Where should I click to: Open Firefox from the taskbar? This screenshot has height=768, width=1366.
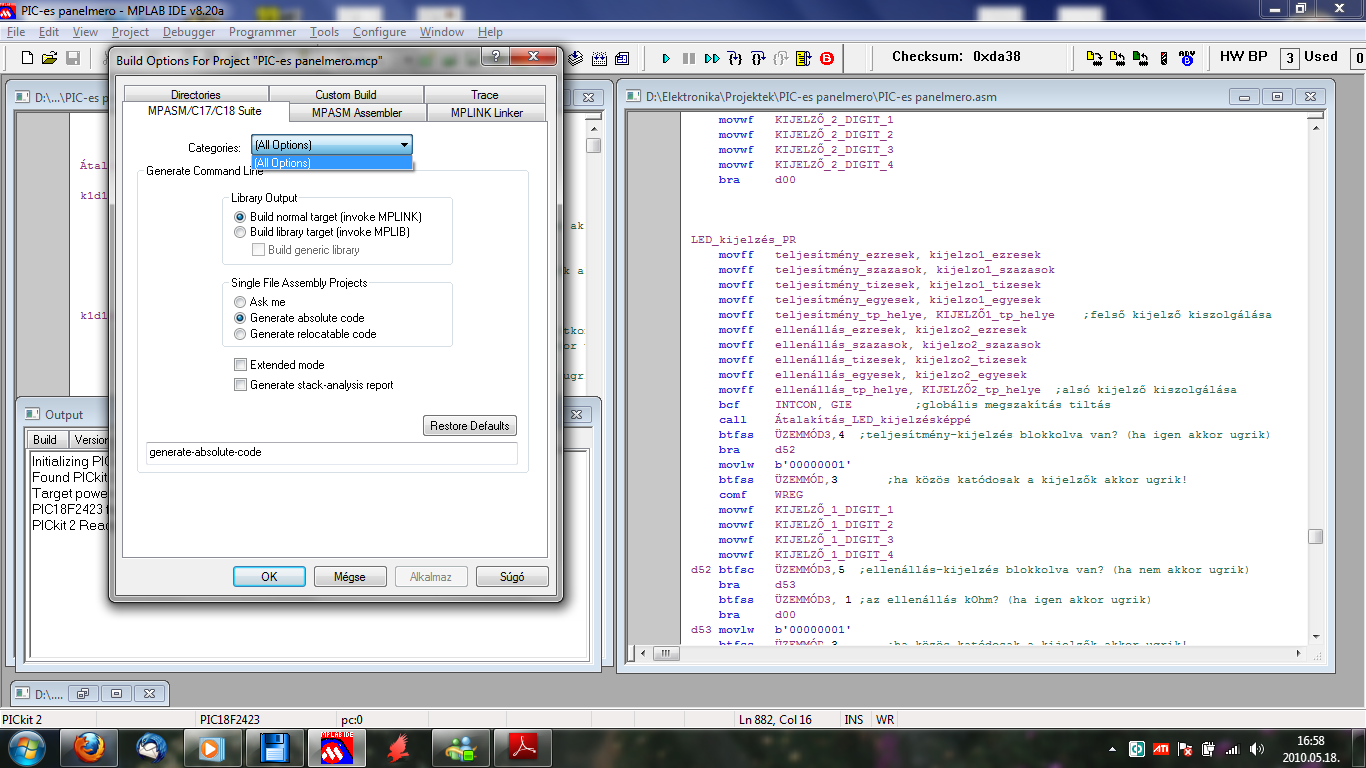[x=90, y=747]
